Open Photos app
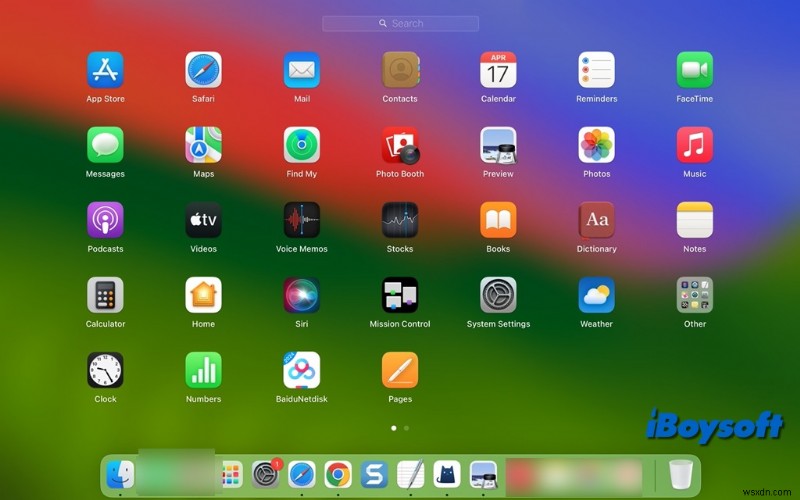 pos(596,145)
